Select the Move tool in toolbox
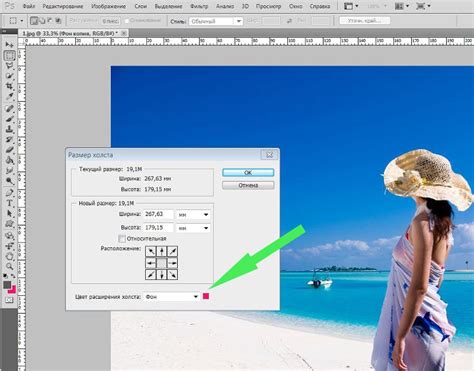 tap(9, 44)
